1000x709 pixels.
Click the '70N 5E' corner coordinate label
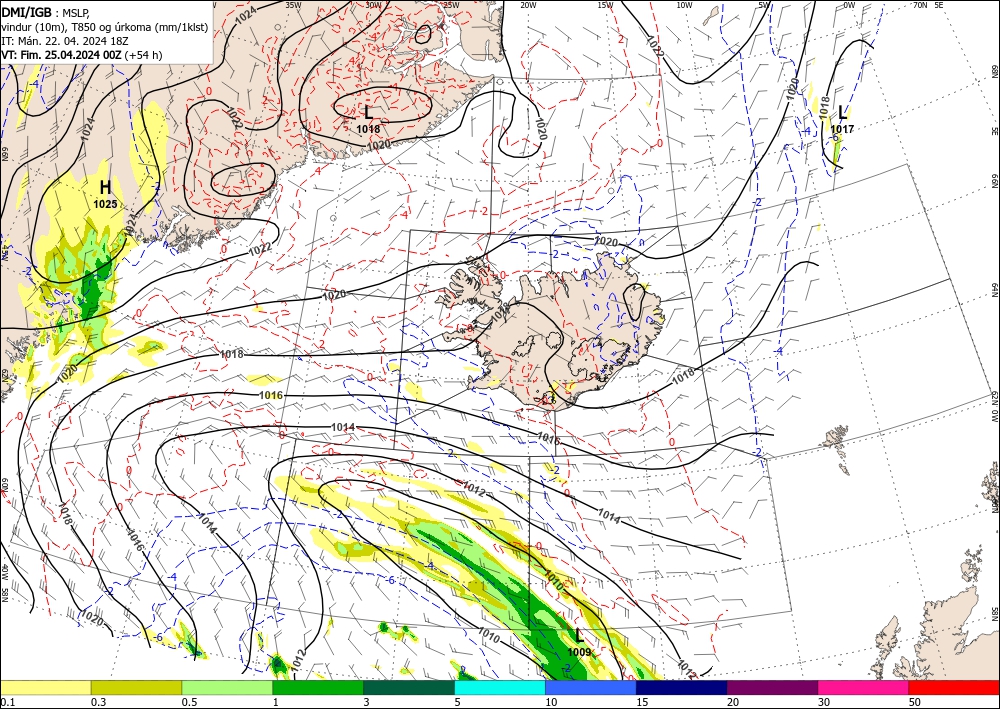pyautogui.click(x=929, y=4)
